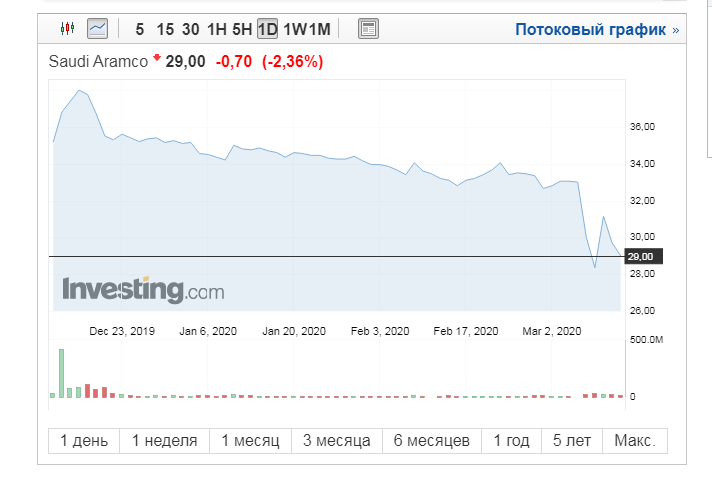This screenshot has width=712, height=477.
Task: Switch to the 3 месяца range
Action: (x=336, y=441)
